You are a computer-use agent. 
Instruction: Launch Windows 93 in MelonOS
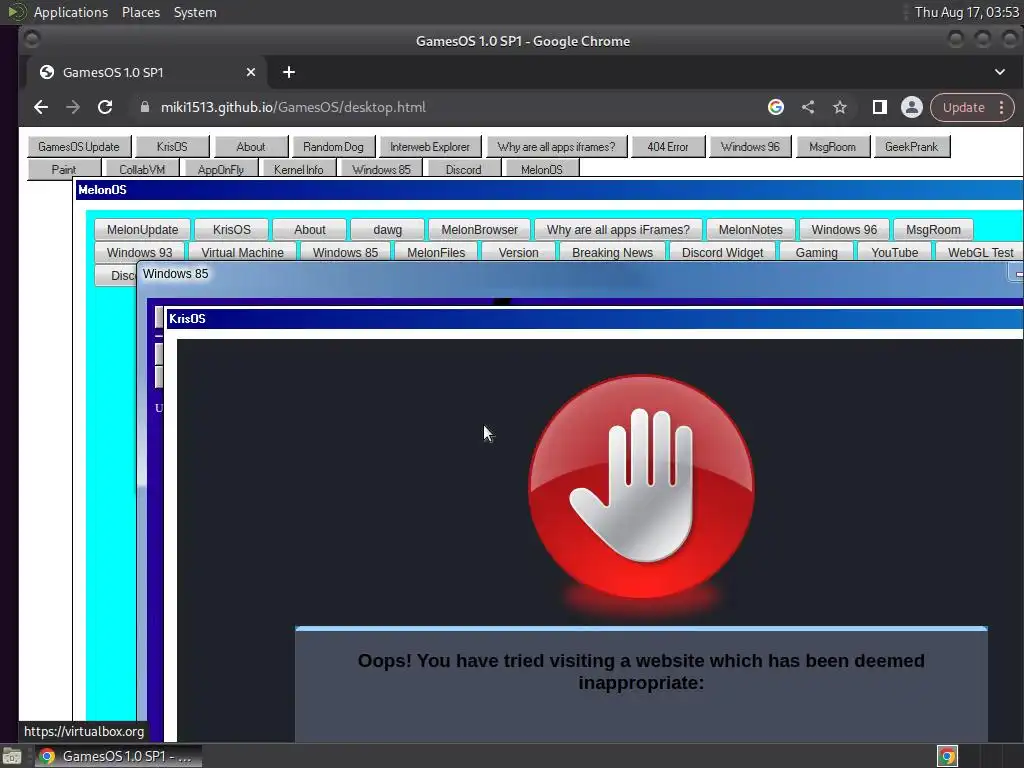pyautogui.click(x=140, y=252)
